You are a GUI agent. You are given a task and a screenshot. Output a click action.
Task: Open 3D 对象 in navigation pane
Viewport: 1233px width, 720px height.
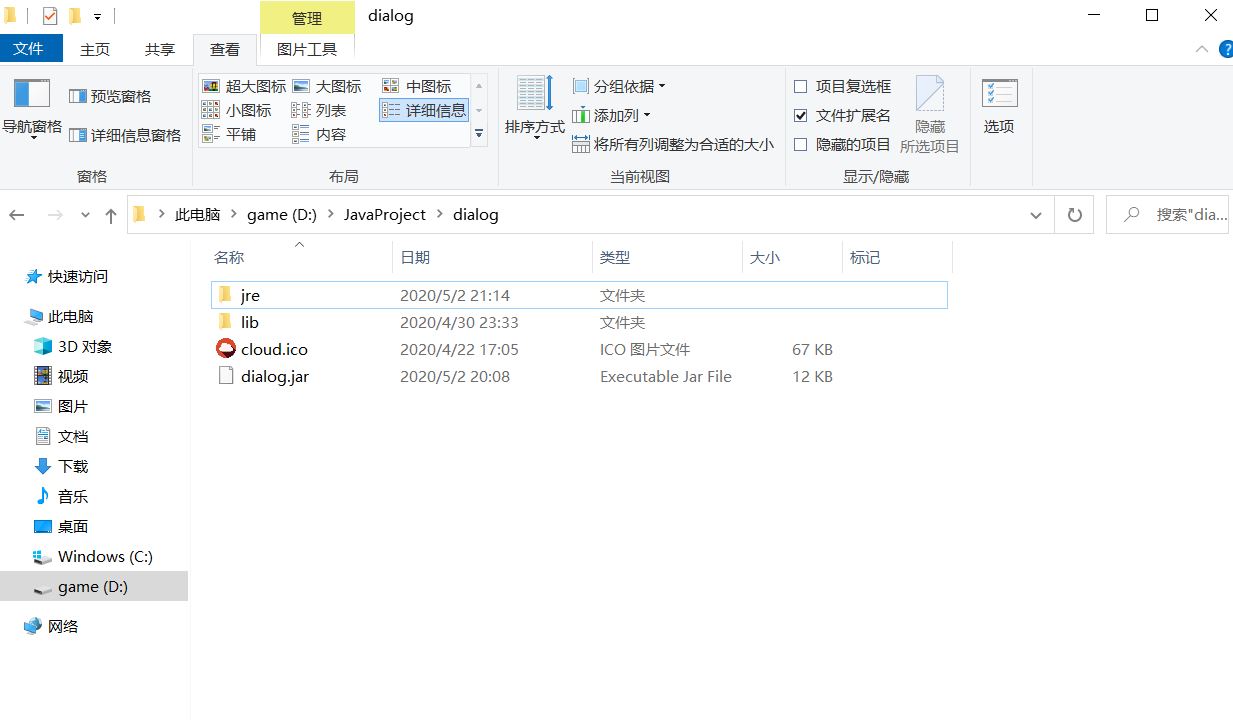[x=73, y=346]
